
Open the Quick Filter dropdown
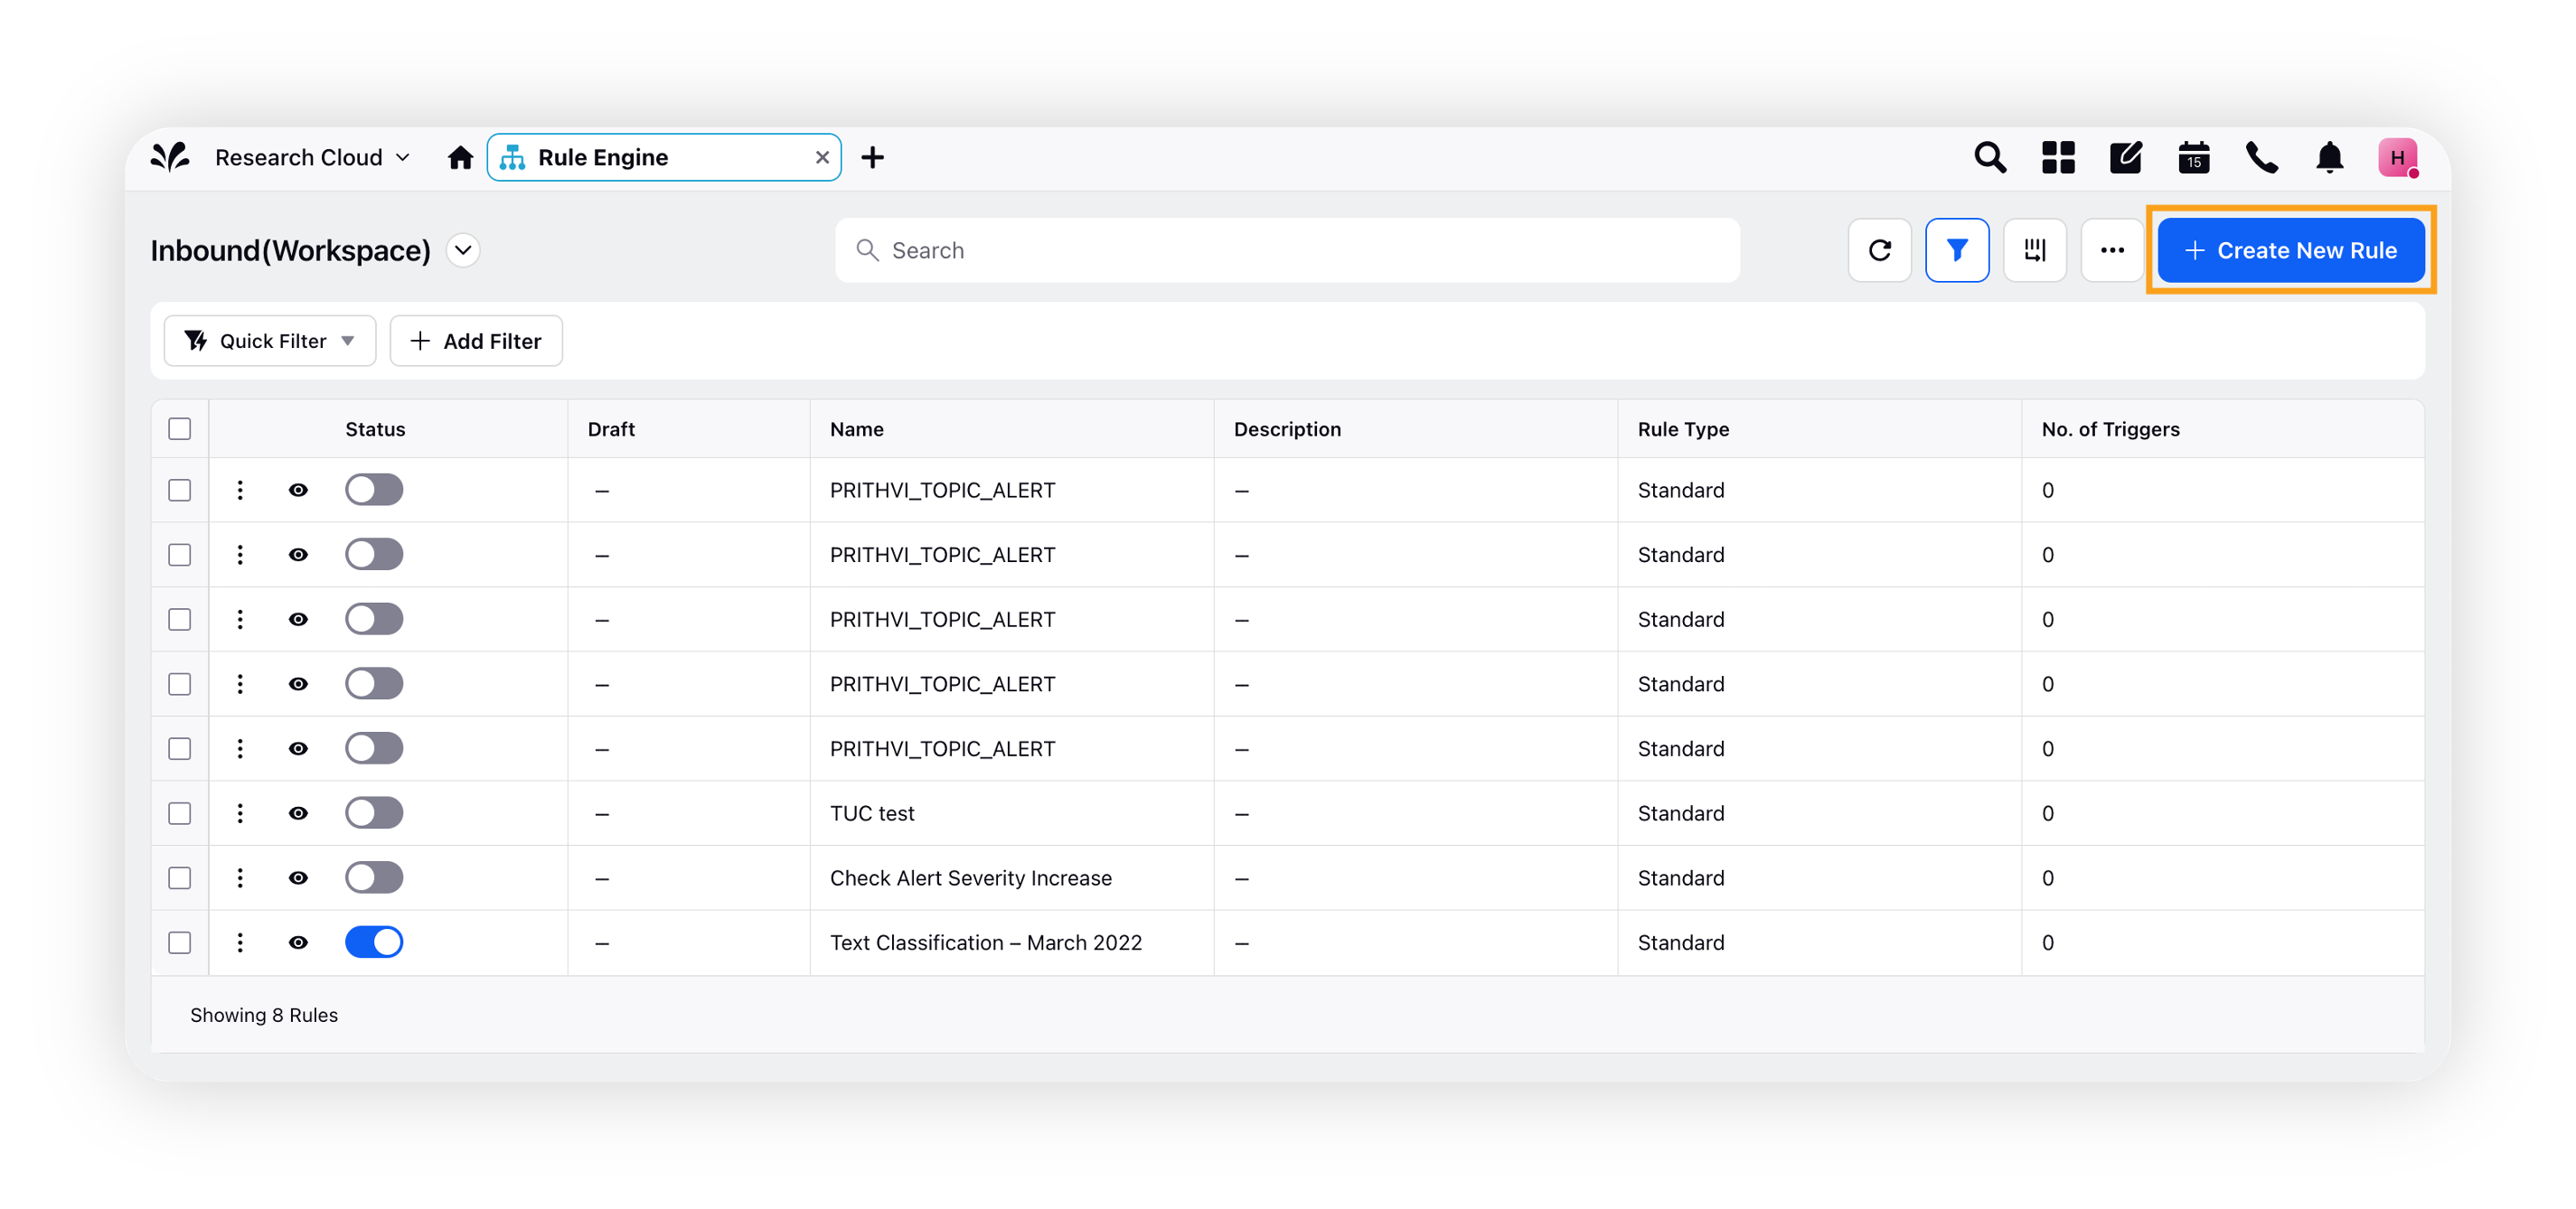coord(270,341)
